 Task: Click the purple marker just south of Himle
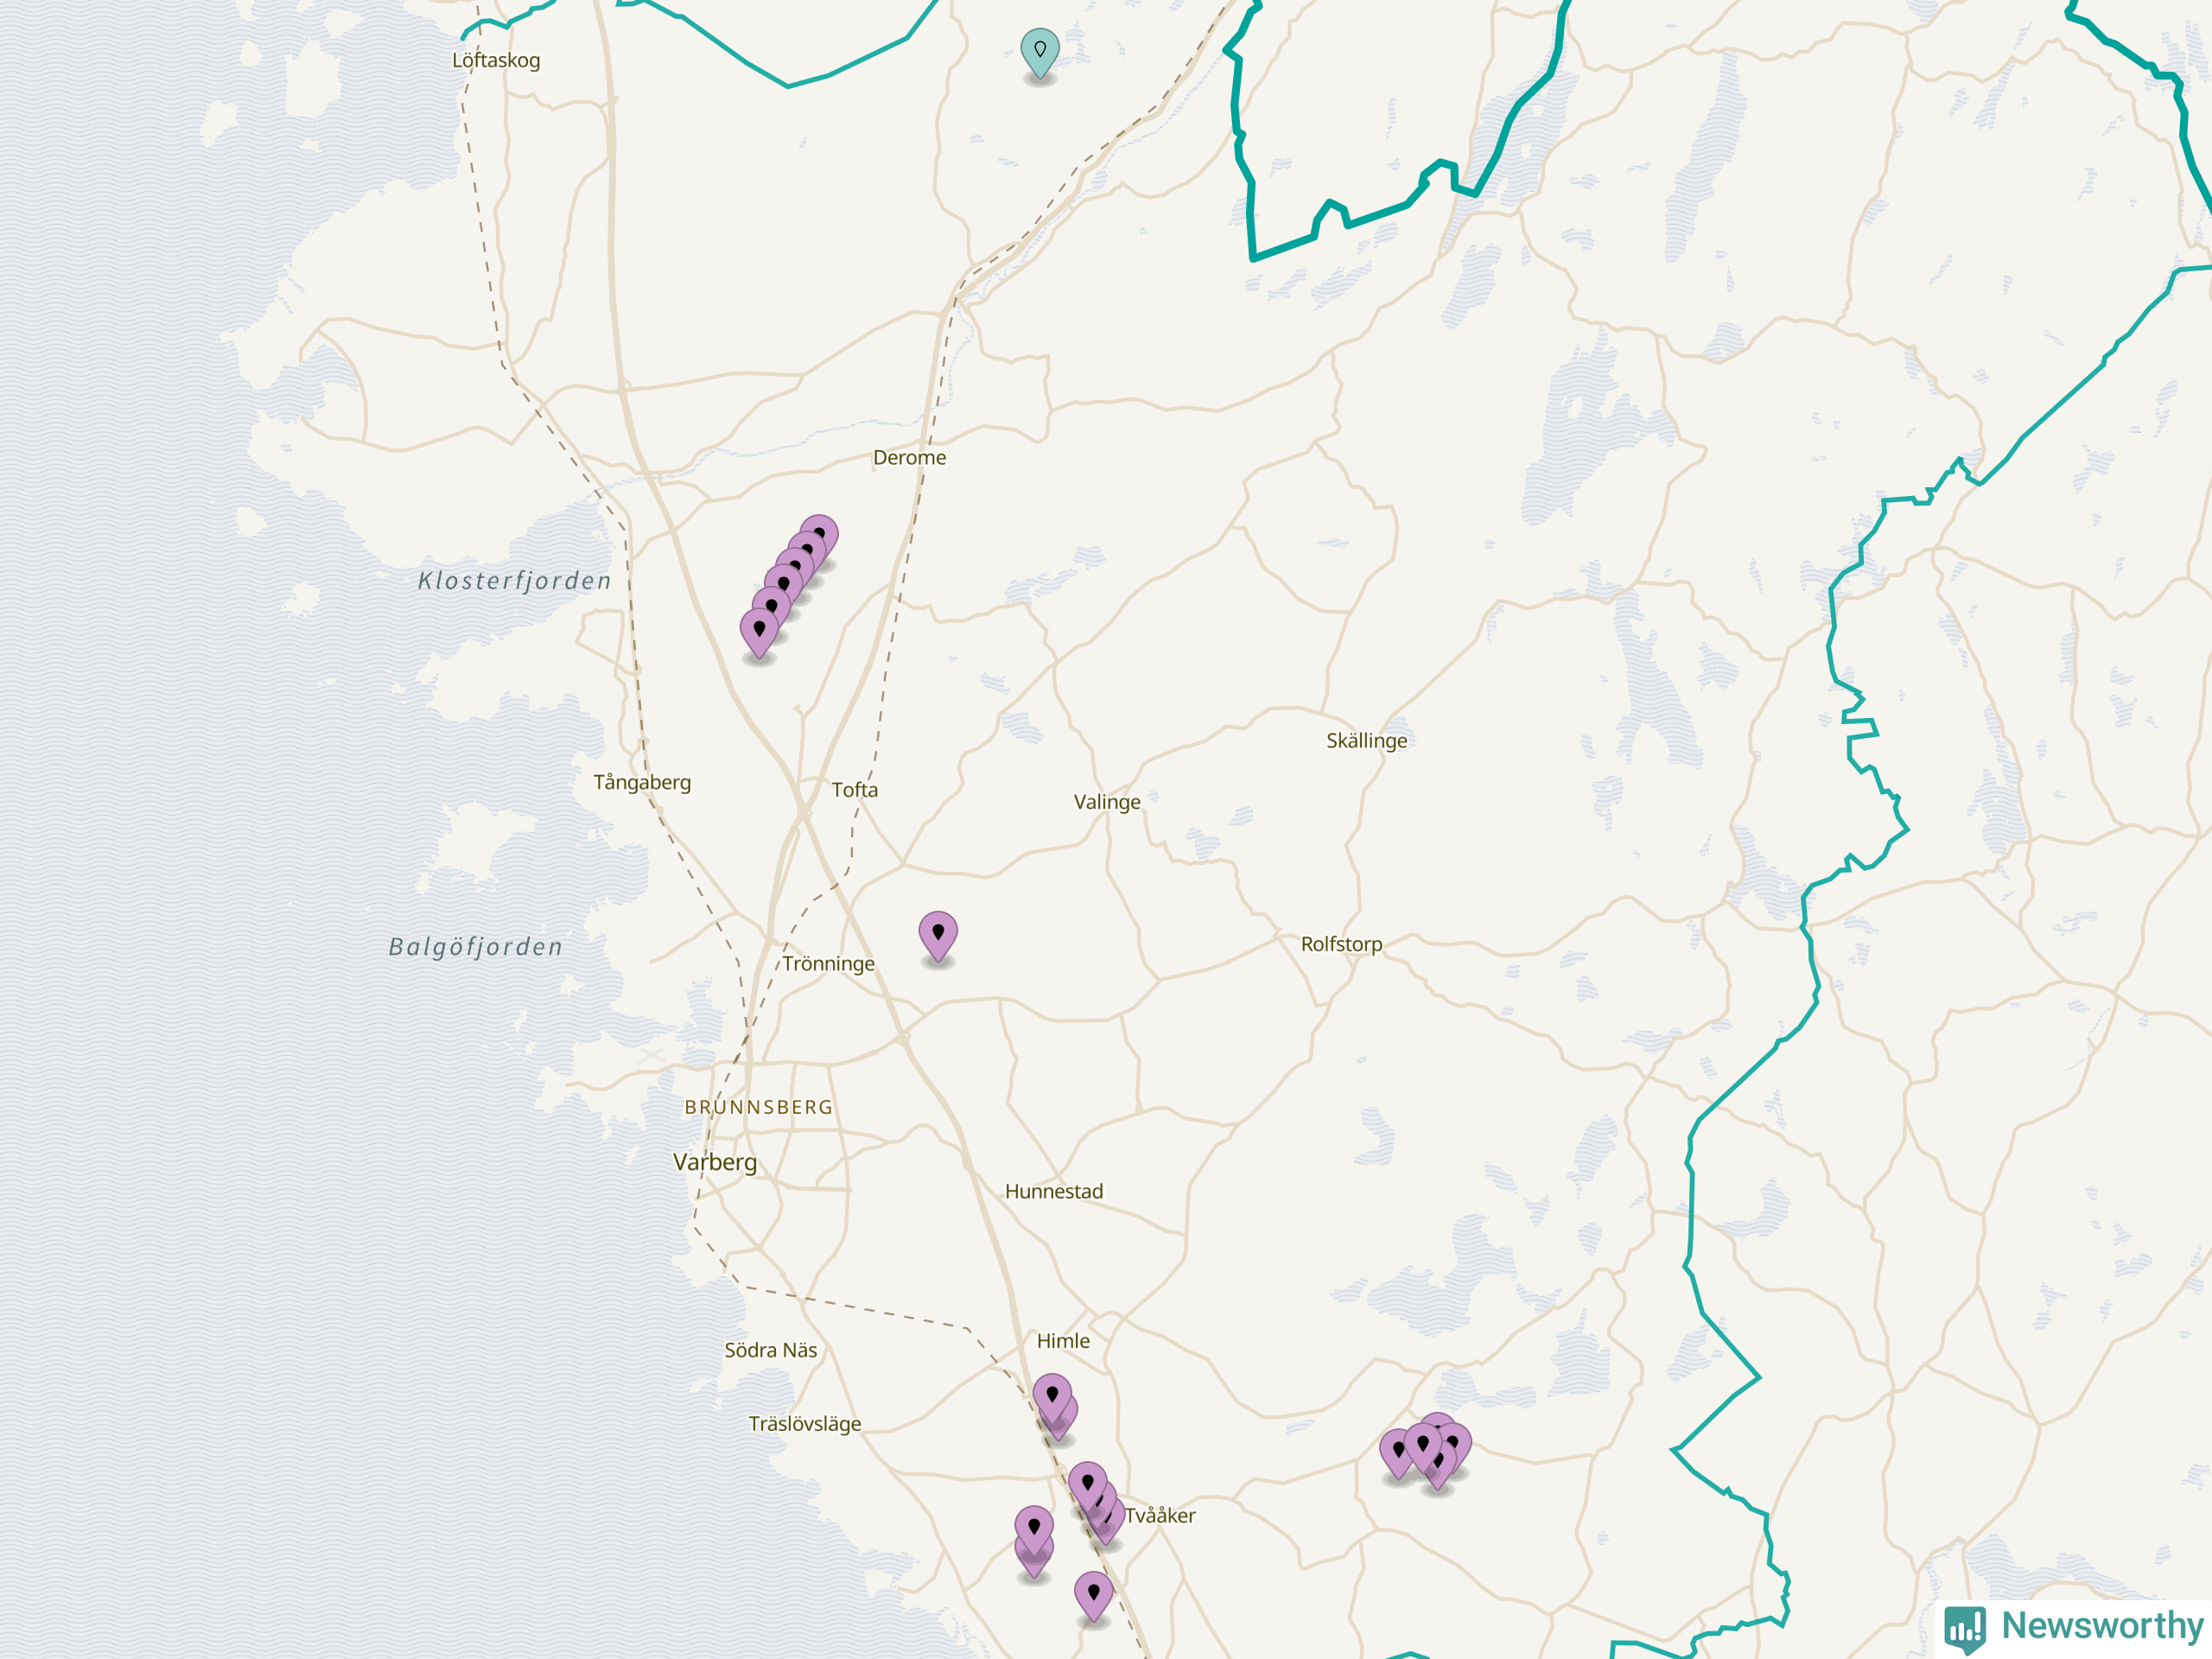pos(1052,1395)
